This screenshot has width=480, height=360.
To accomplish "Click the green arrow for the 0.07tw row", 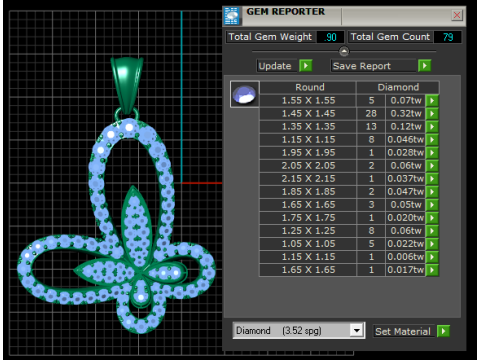I will click(432, 100).
